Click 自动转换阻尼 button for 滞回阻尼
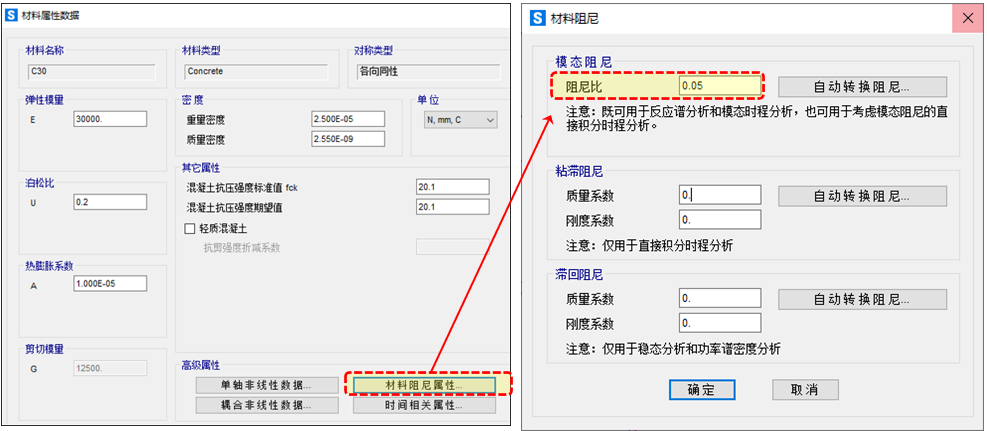 [861, 299]
